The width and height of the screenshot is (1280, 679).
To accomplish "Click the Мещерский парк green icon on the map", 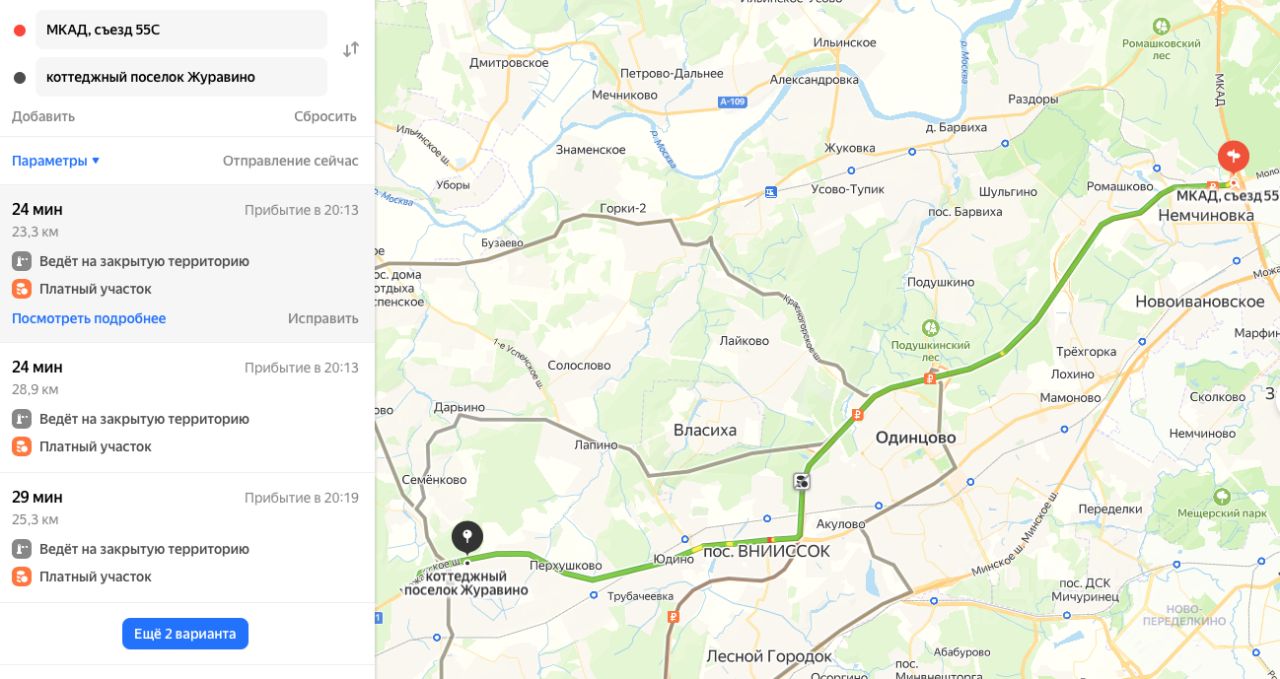I will click(x=1221, y=497).
